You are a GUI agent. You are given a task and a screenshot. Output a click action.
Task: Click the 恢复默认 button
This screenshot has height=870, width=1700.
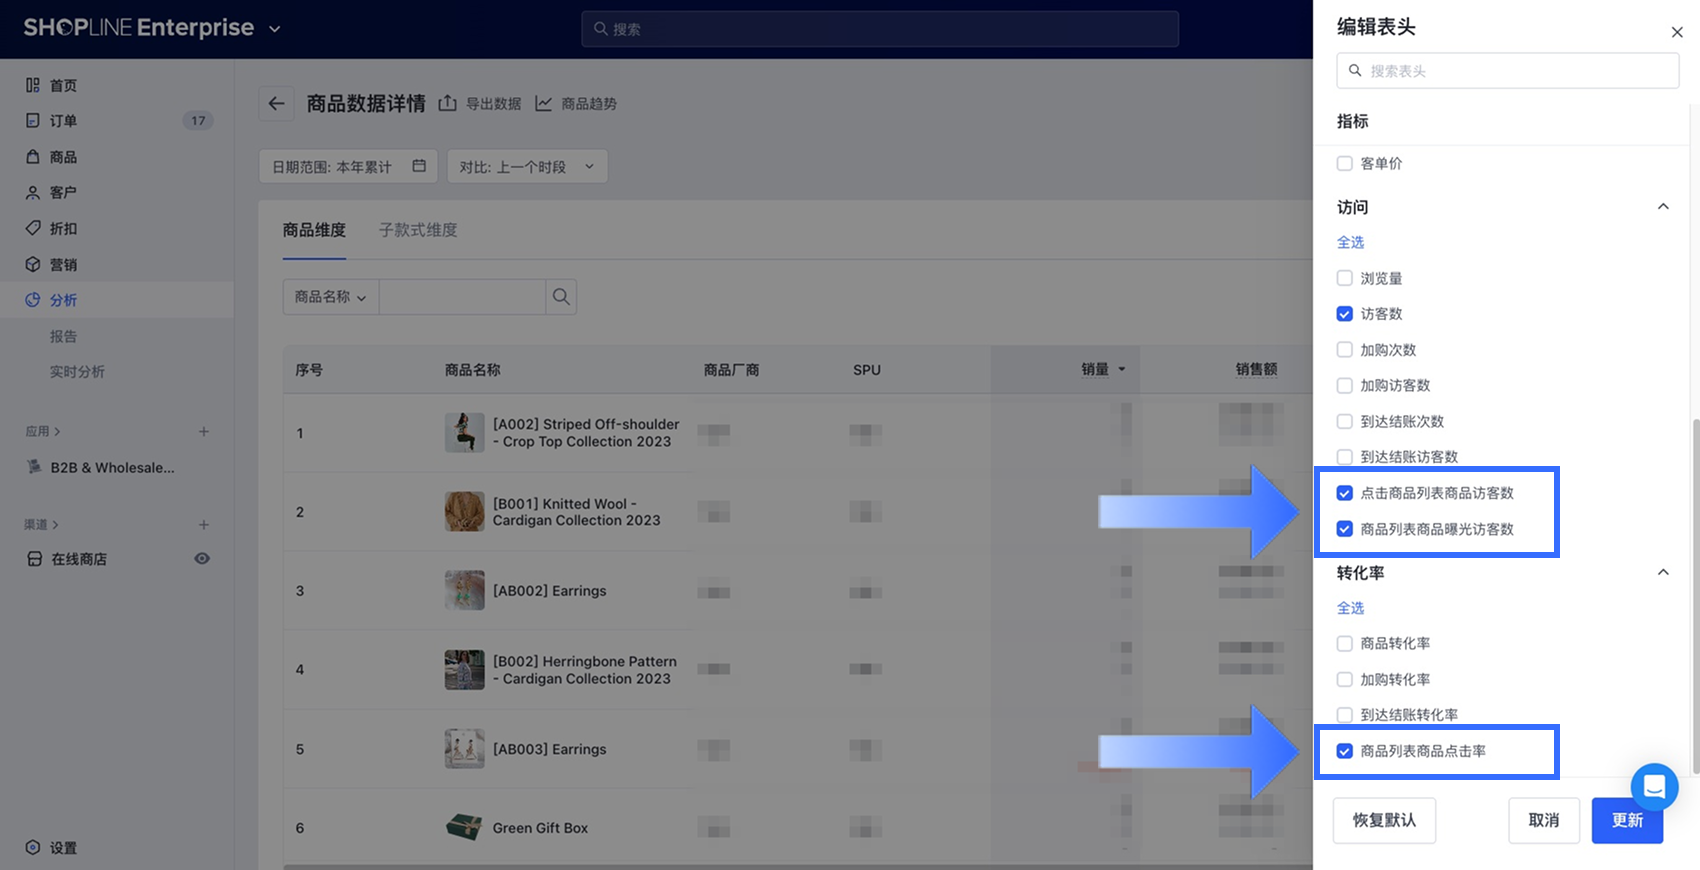[x=1384, y=820]
